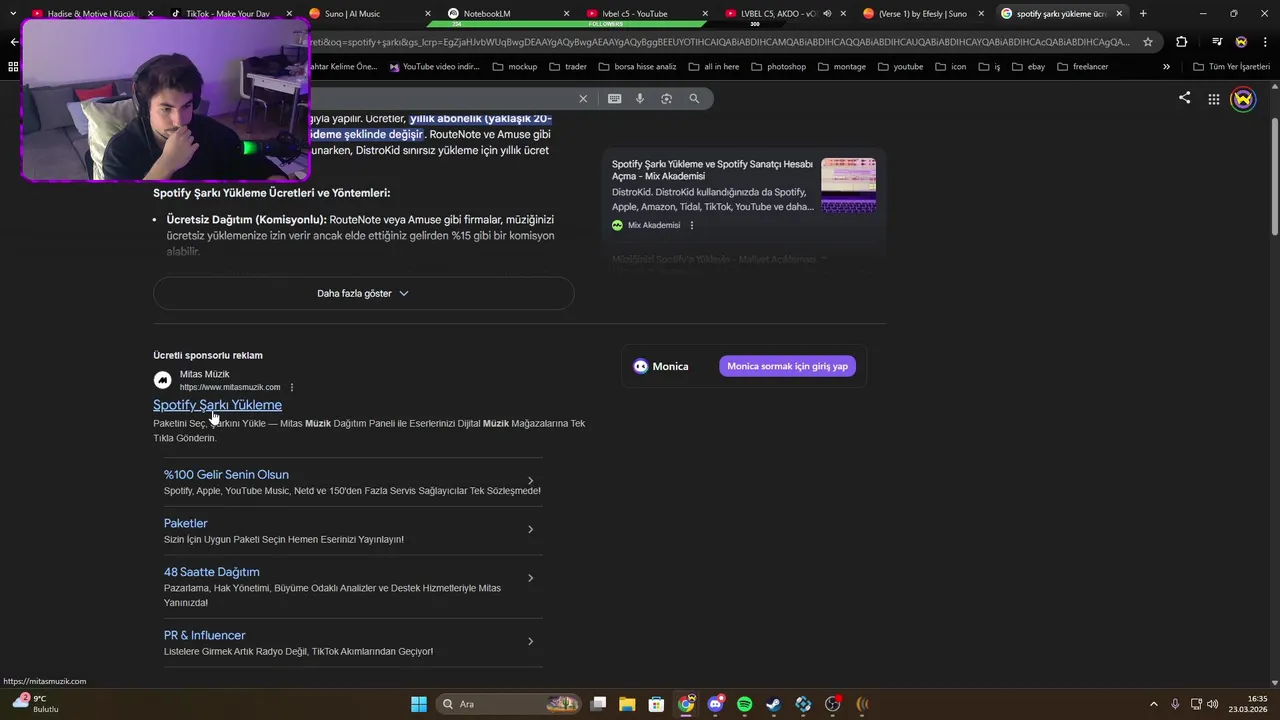Image resolution: width=1280 pixels, height=720 pixels.
Task: Expand the Paketler sitelink chevron
Action: point(530,529)
